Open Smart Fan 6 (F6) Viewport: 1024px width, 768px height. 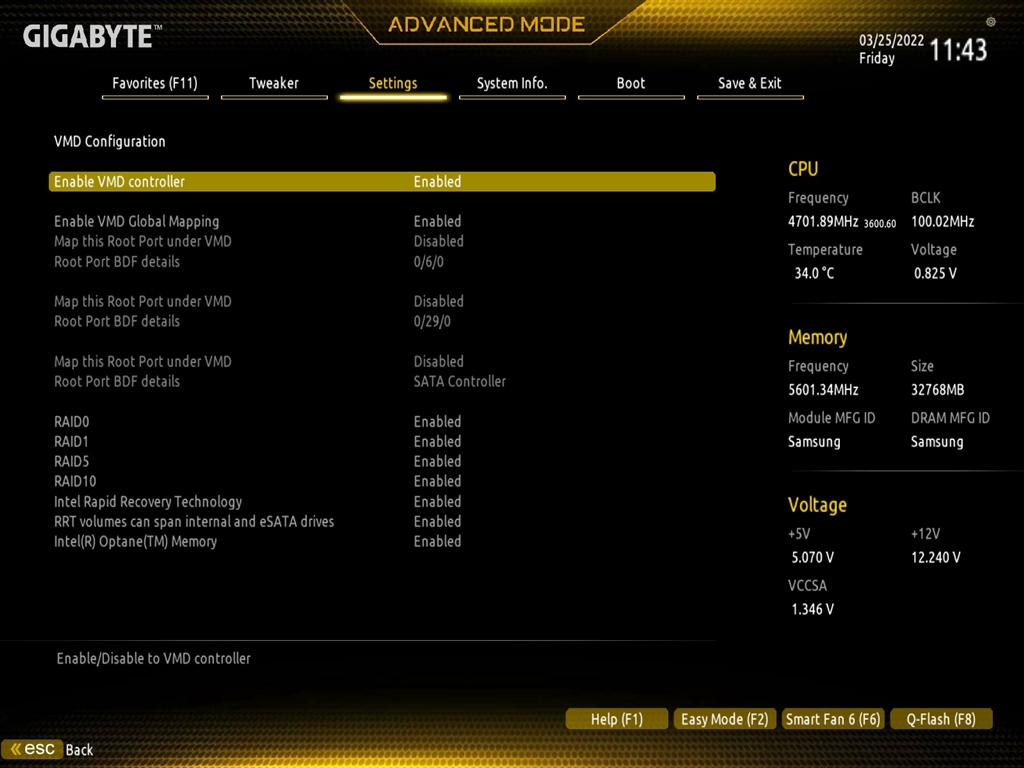click(833, 719)
